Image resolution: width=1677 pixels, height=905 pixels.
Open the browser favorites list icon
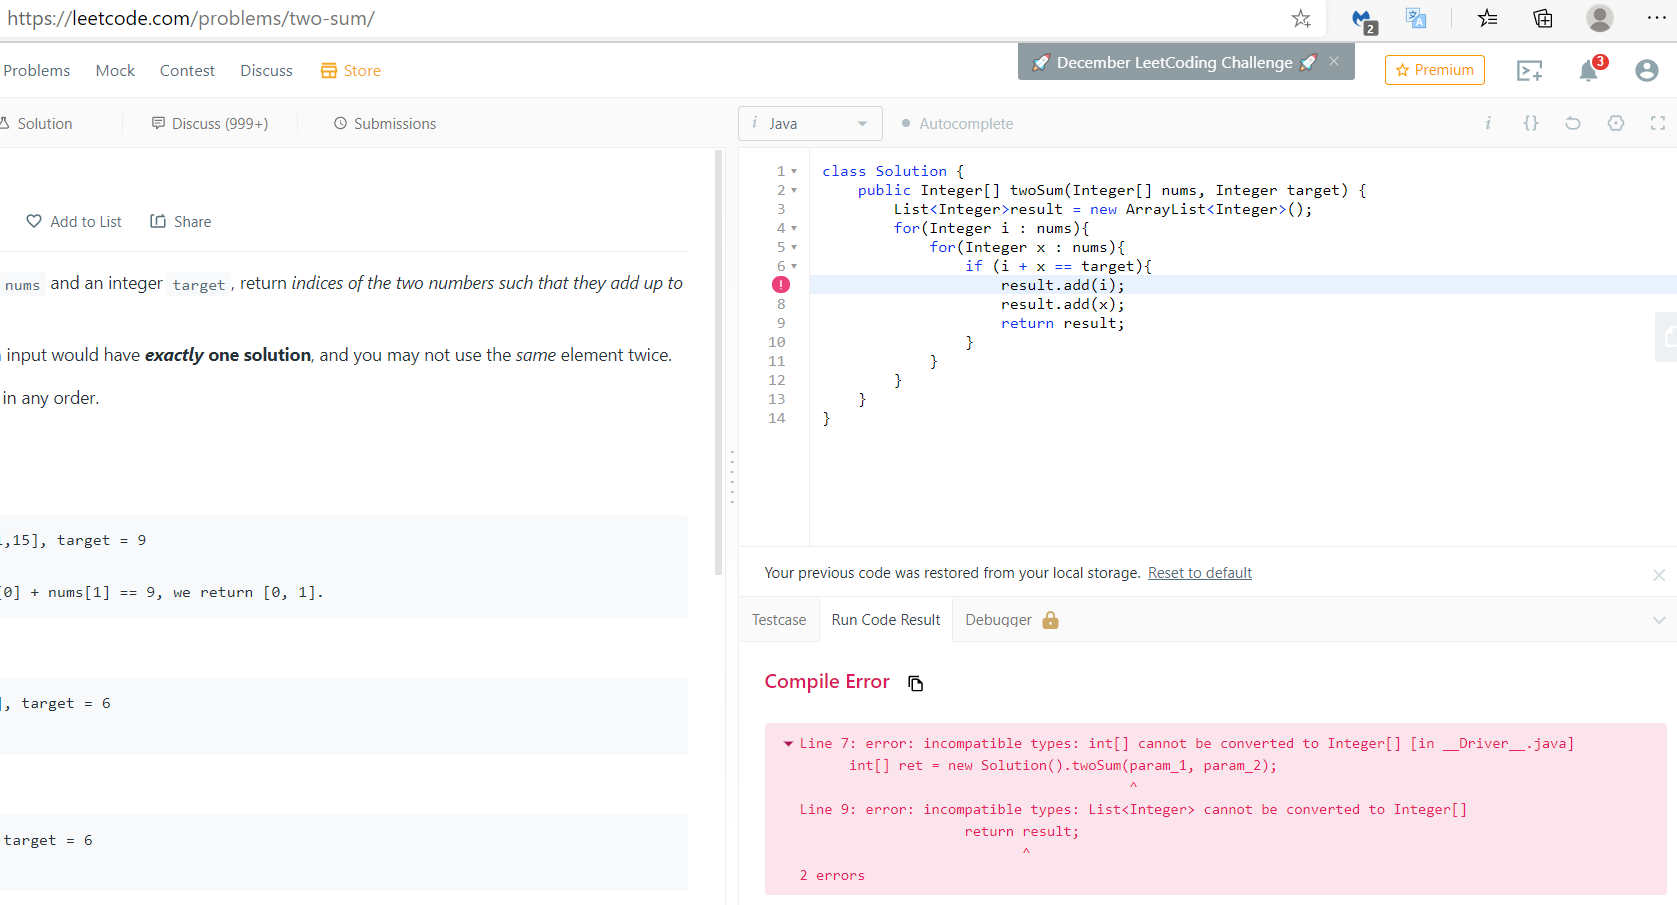1487,18
